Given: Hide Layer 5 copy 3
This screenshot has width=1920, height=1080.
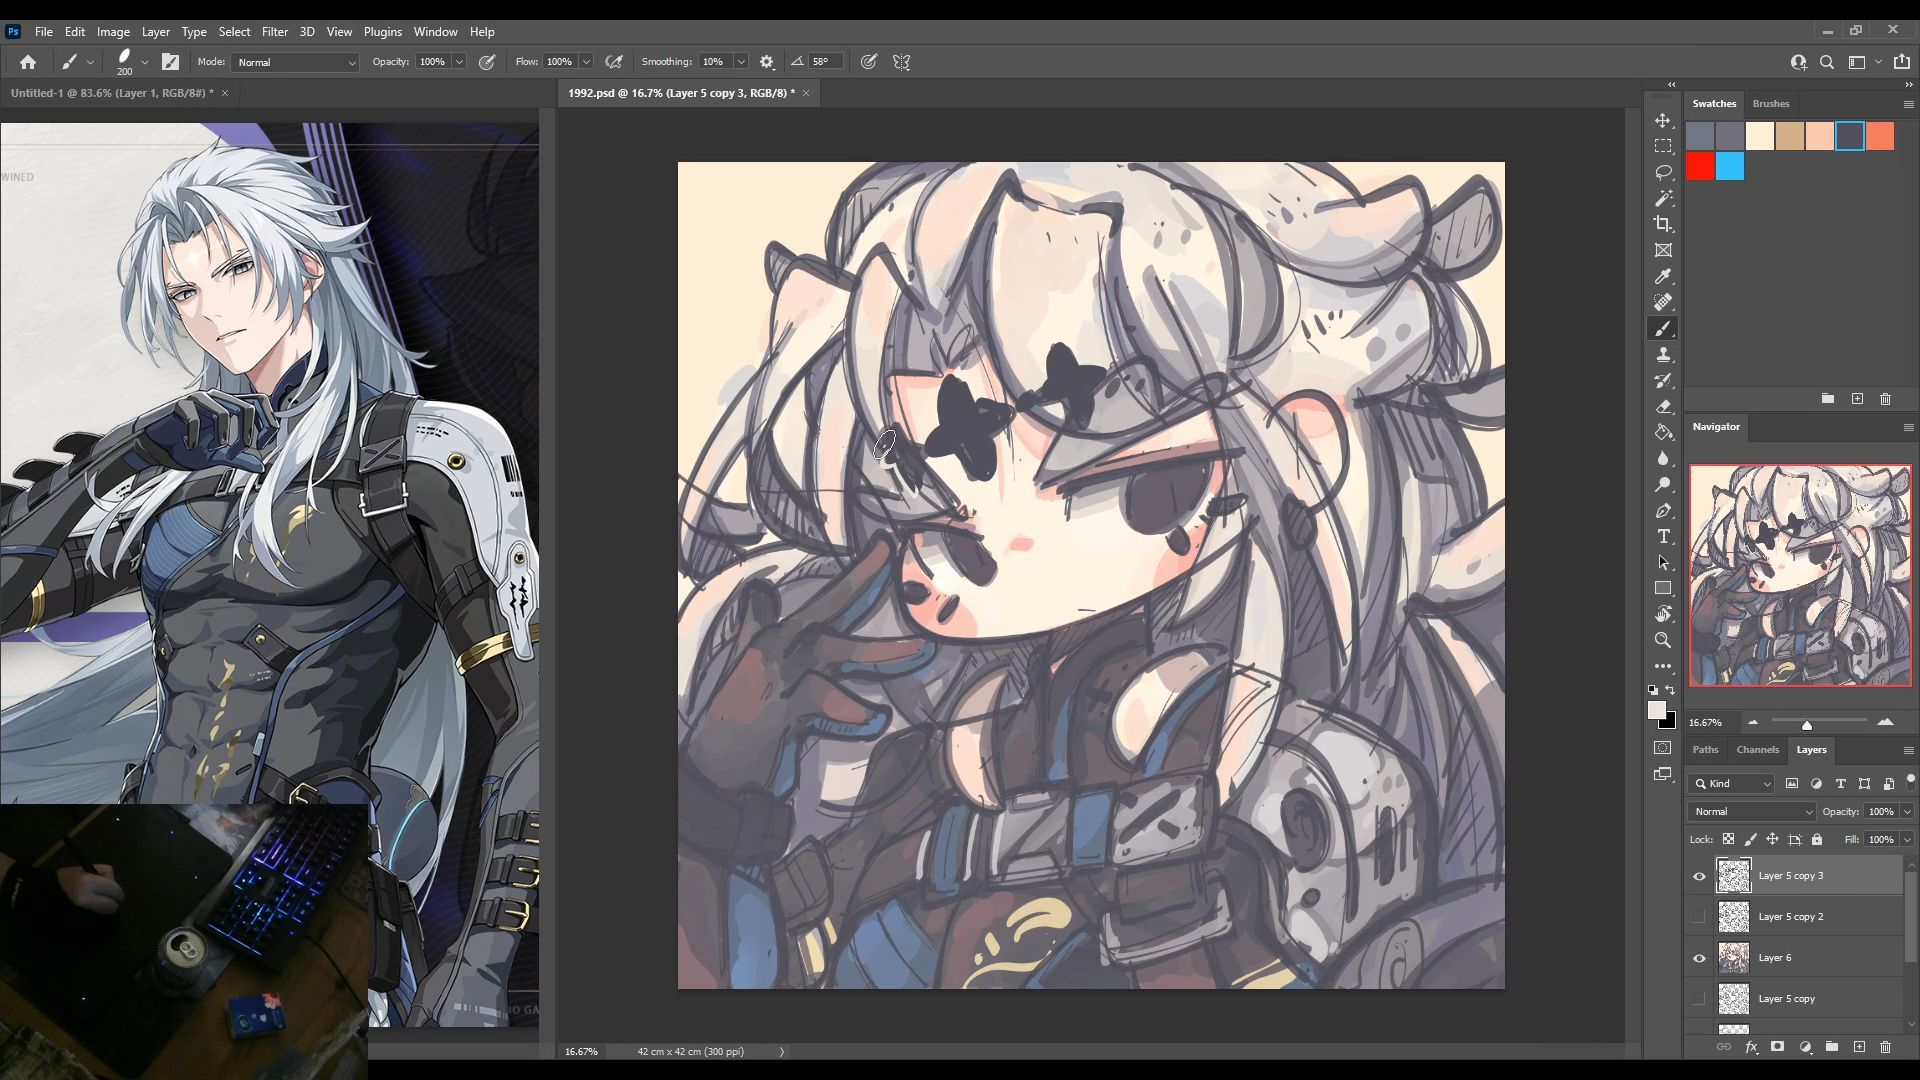Looking at the screenshot, I should click(1699, 876).
